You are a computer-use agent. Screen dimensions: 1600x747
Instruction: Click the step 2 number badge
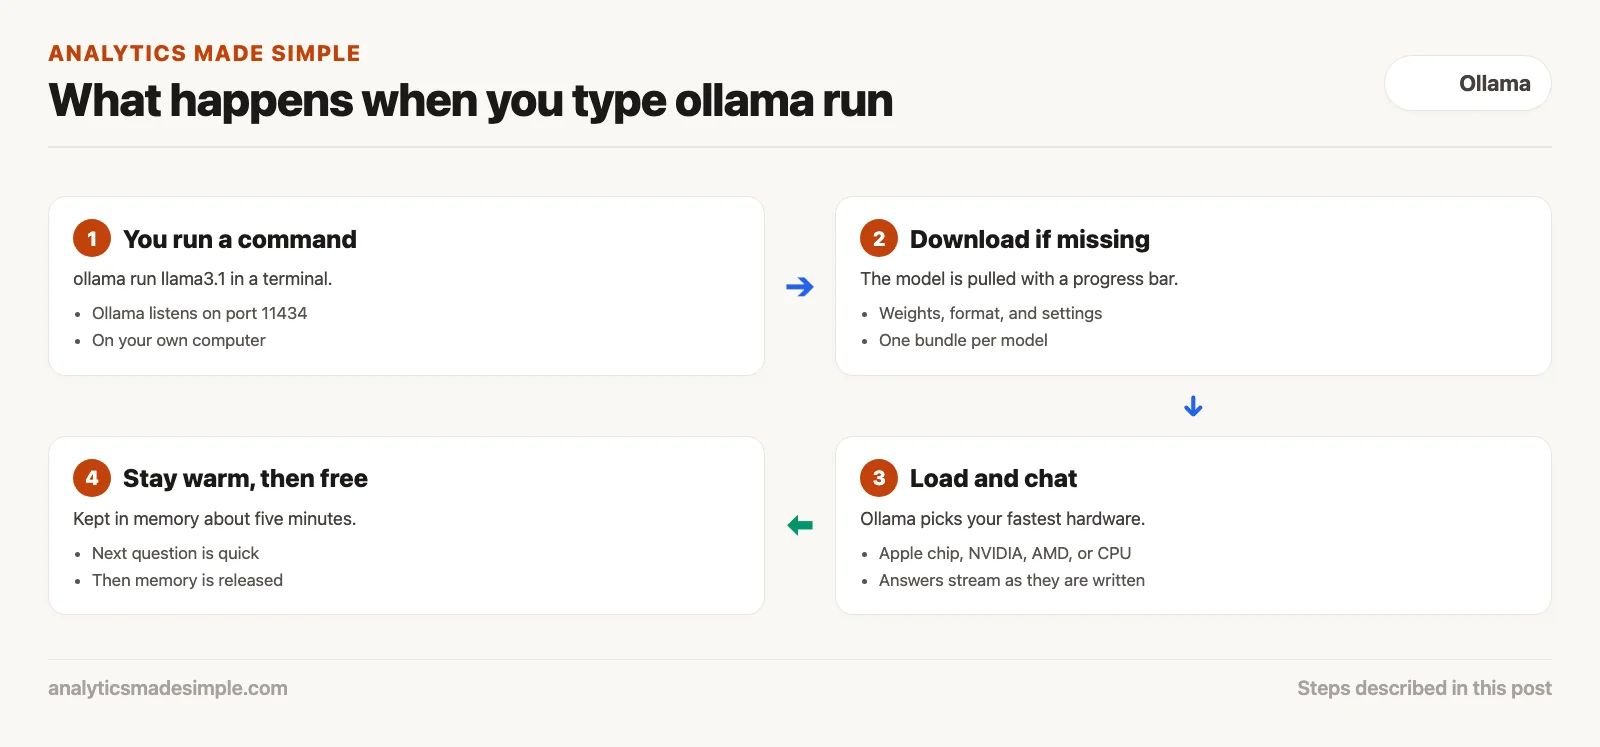879,238
